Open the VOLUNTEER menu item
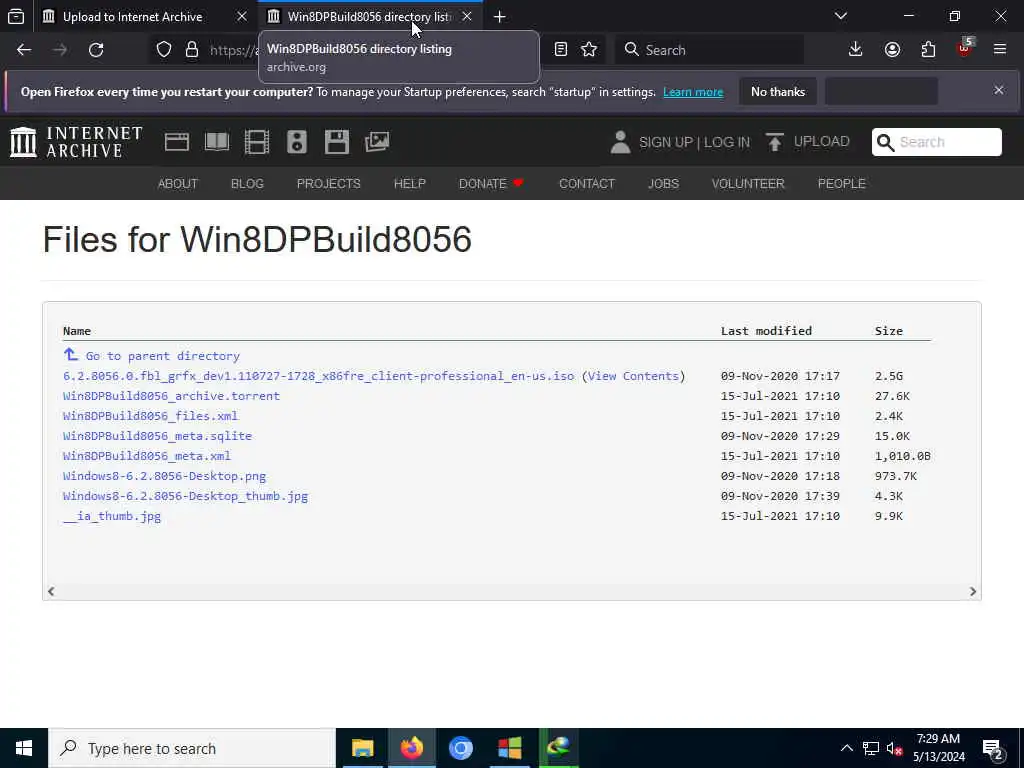This screenshot has width=1024, height=768. 748,184
